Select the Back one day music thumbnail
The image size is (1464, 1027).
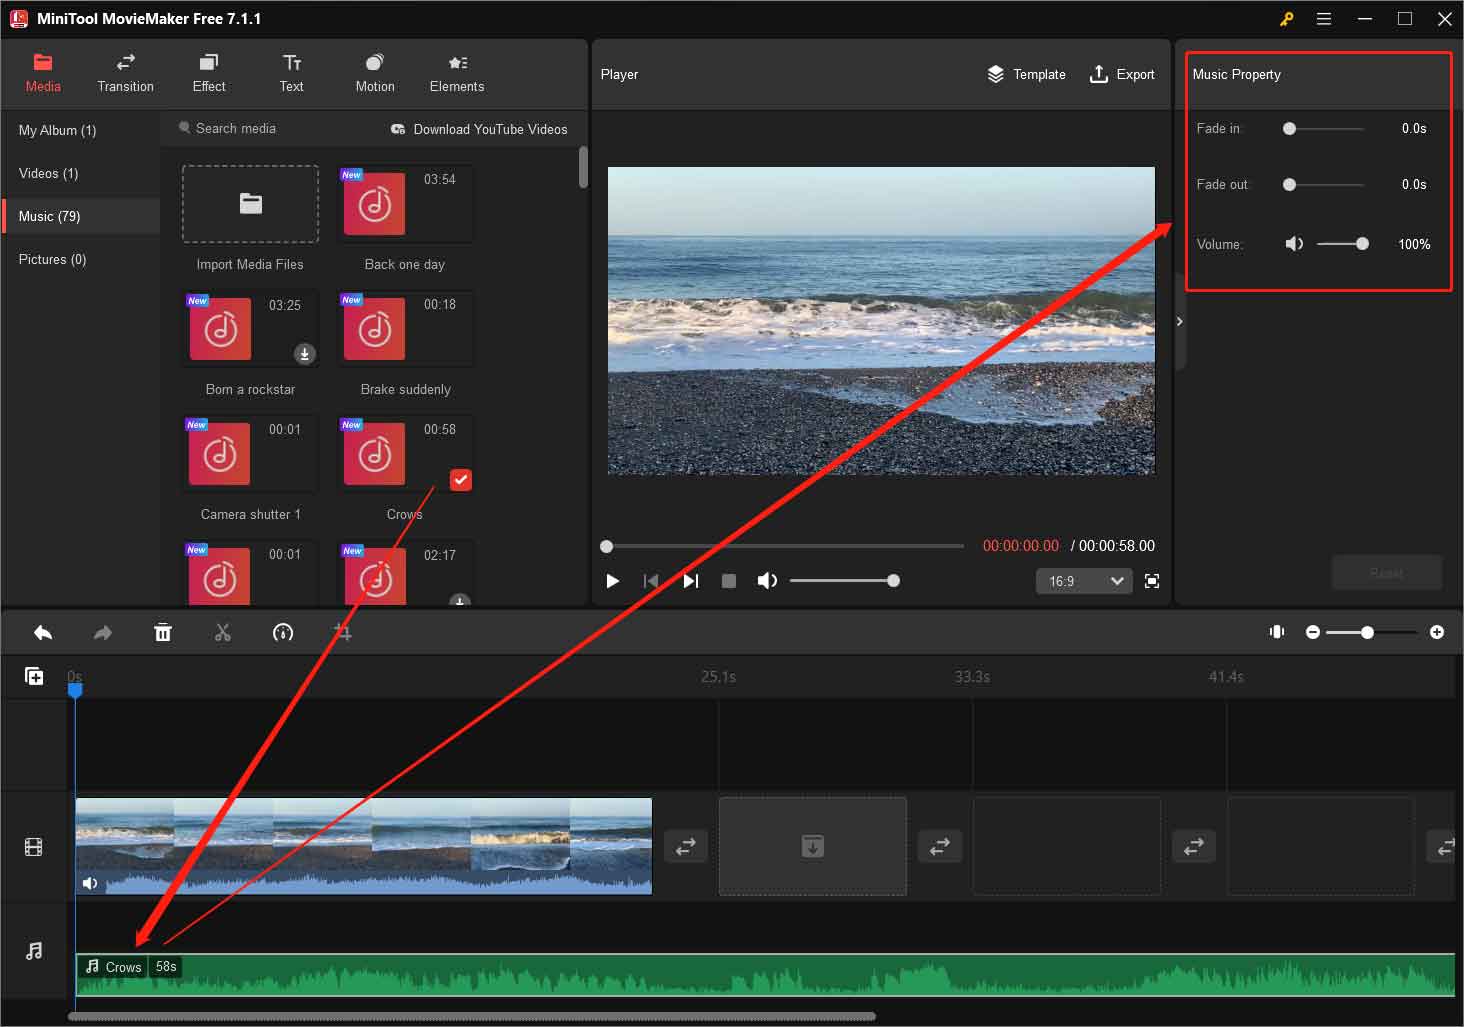[x=405, y=204]
